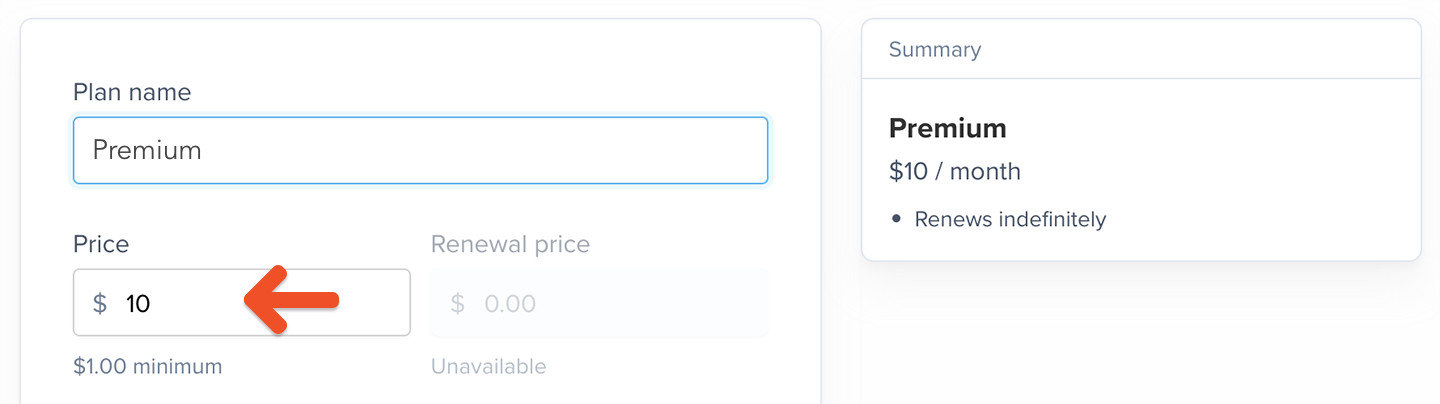Click the "Renews indefinitely" text
Image resolution: width=1440 pixels, height=404 pixels.
[1010, 219]
